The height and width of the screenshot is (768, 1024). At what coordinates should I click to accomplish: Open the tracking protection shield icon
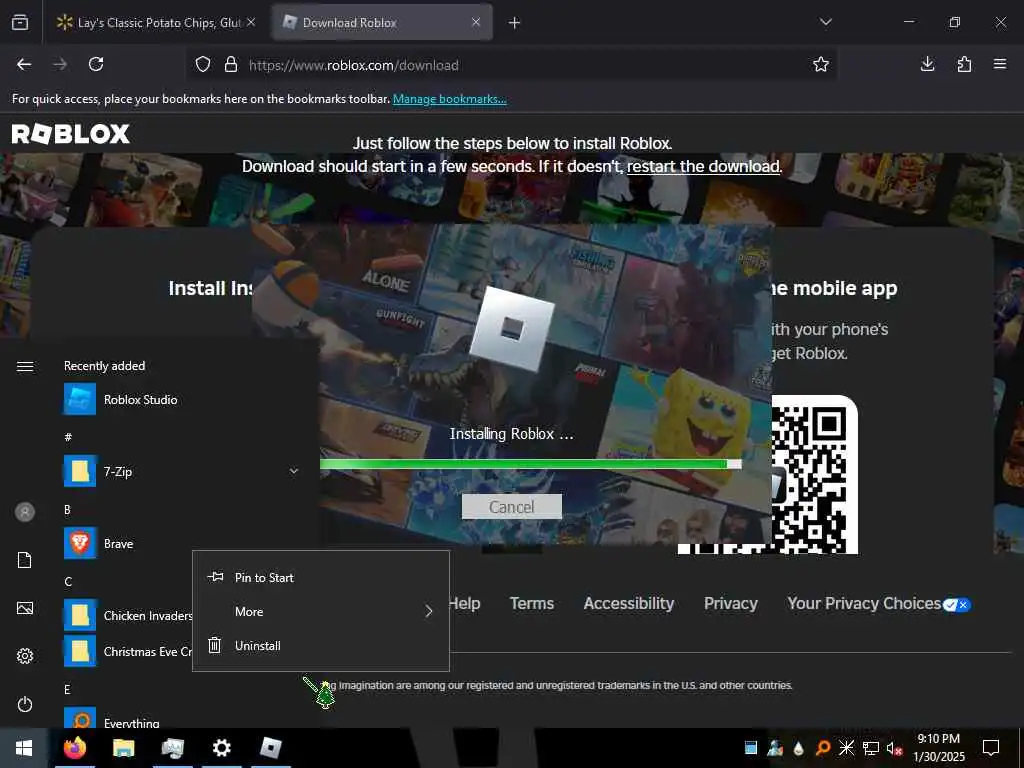[203, 65]
